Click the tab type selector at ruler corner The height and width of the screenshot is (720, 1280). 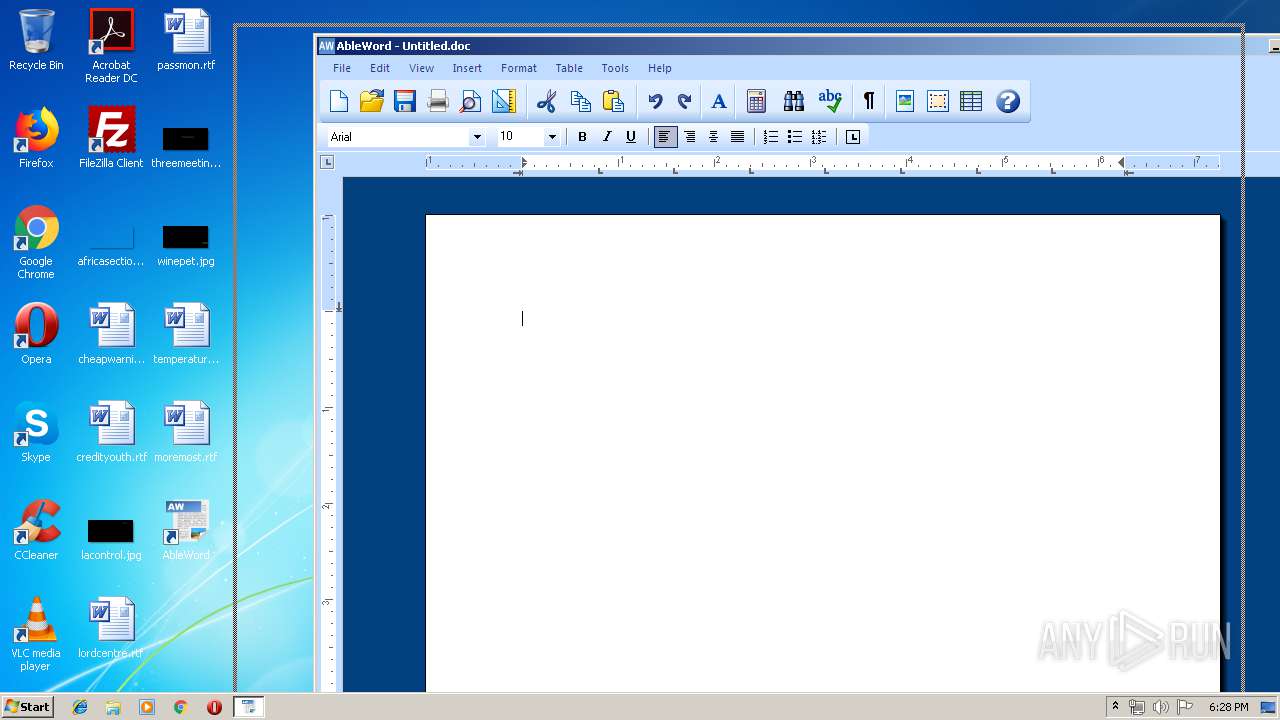click(328, 163)
